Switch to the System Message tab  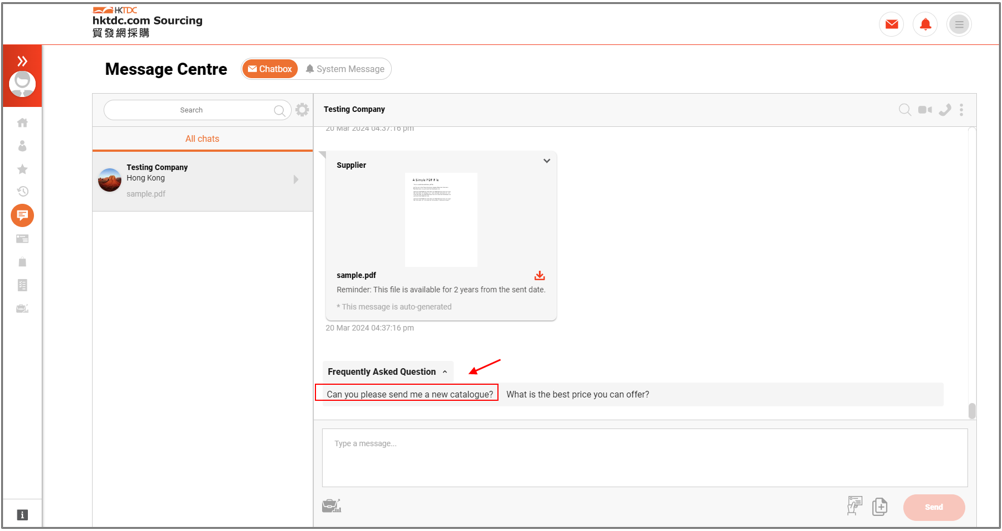(345, 69)
